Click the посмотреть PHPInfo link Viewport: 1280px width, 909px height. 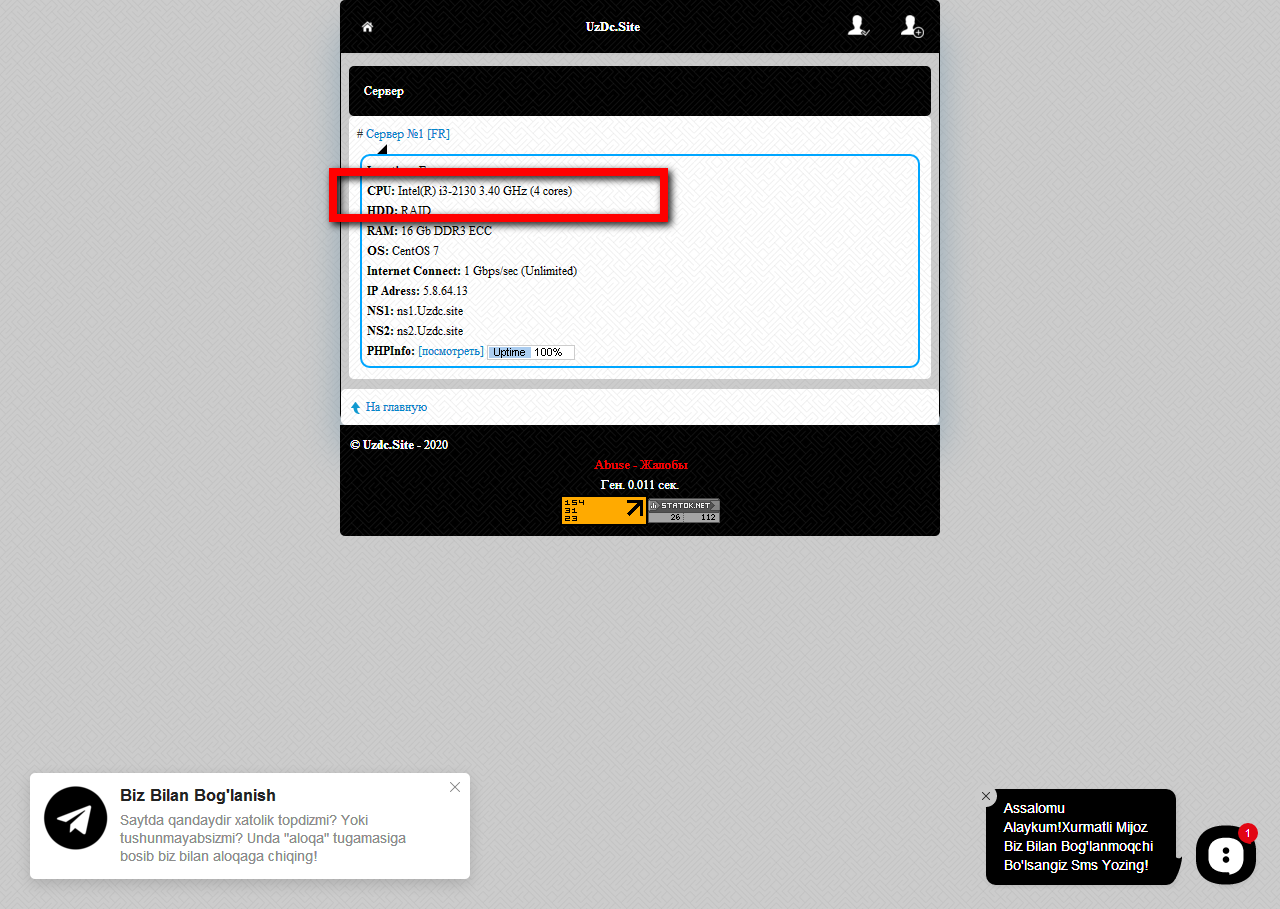[450, 352]
